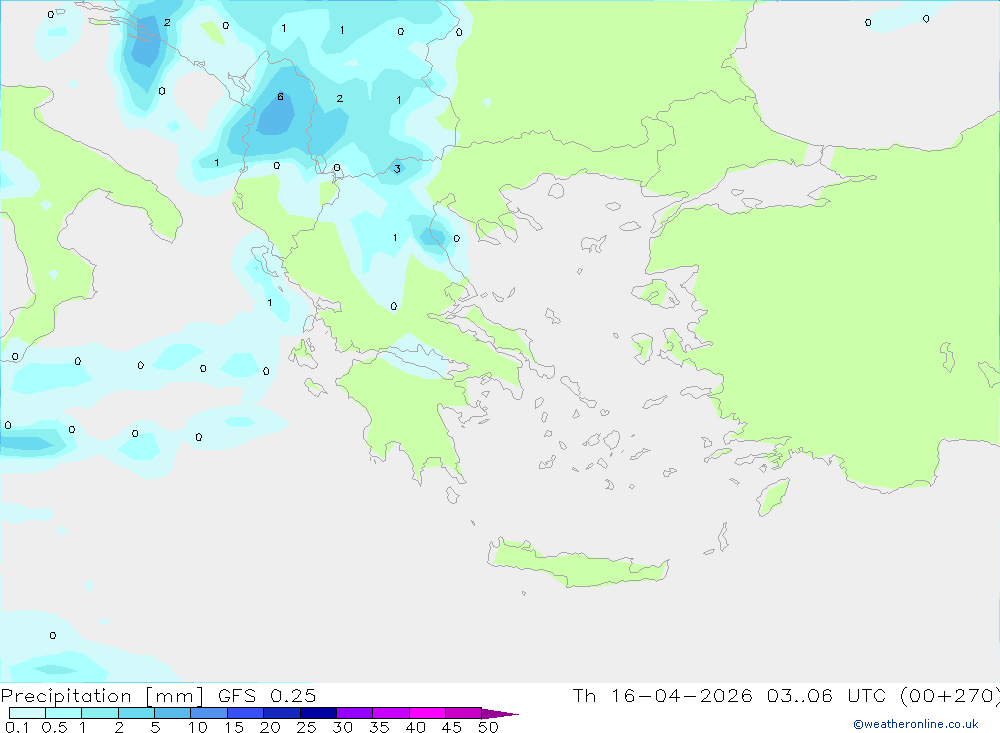
Task: Select the 40–45 mm magenta legend box
Action: click(x=427, y=713)
